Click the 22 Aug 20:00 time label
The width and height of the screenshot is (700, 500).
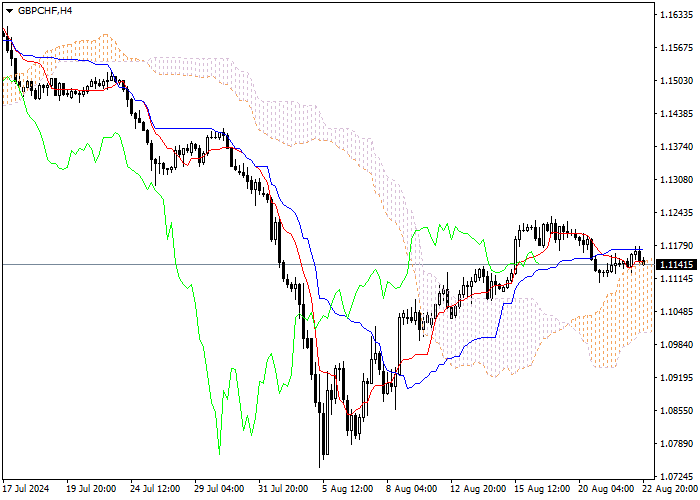671,489
